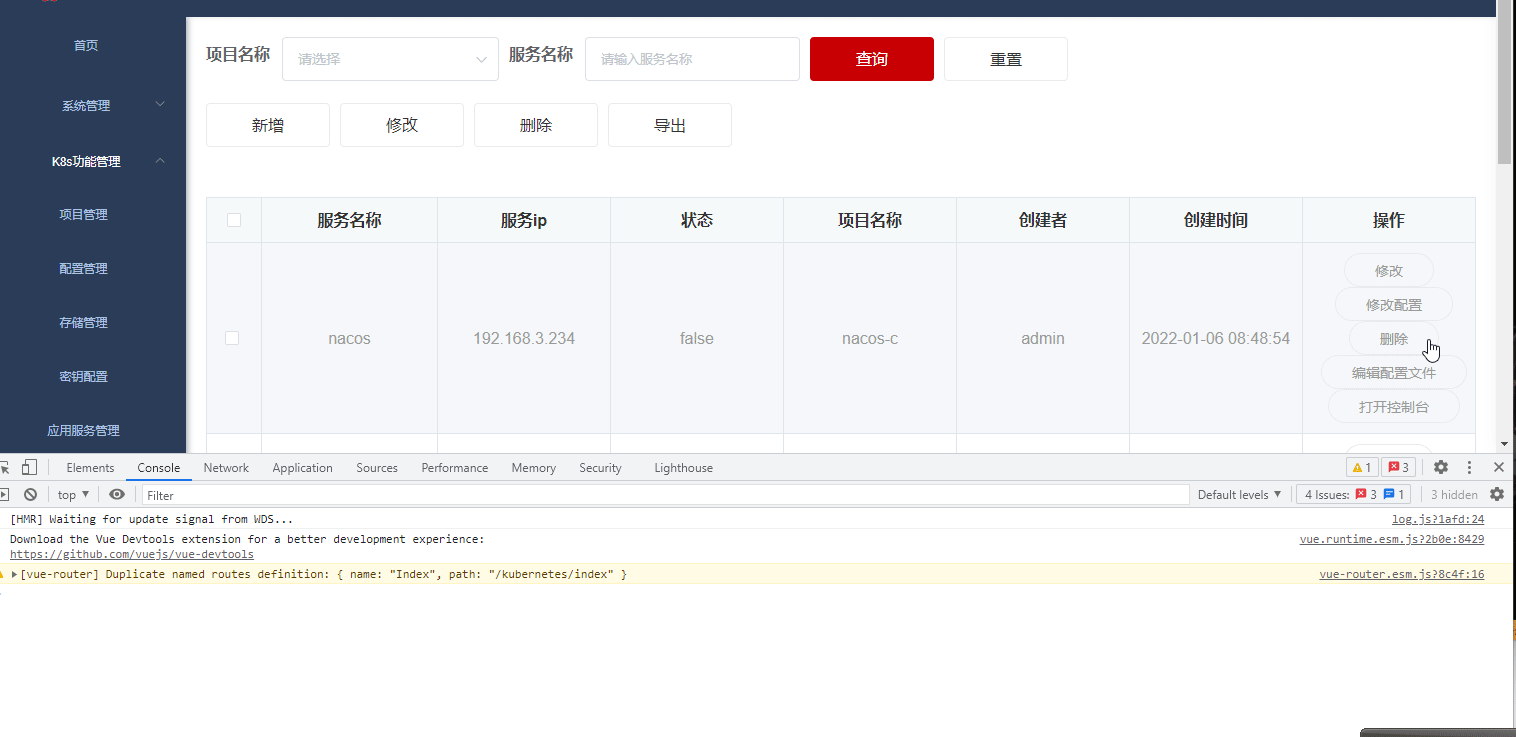The height and width of the screenshot is (737, 1516).
Task: Click the red error count badge showing 3
Action: click(1398, 467)
